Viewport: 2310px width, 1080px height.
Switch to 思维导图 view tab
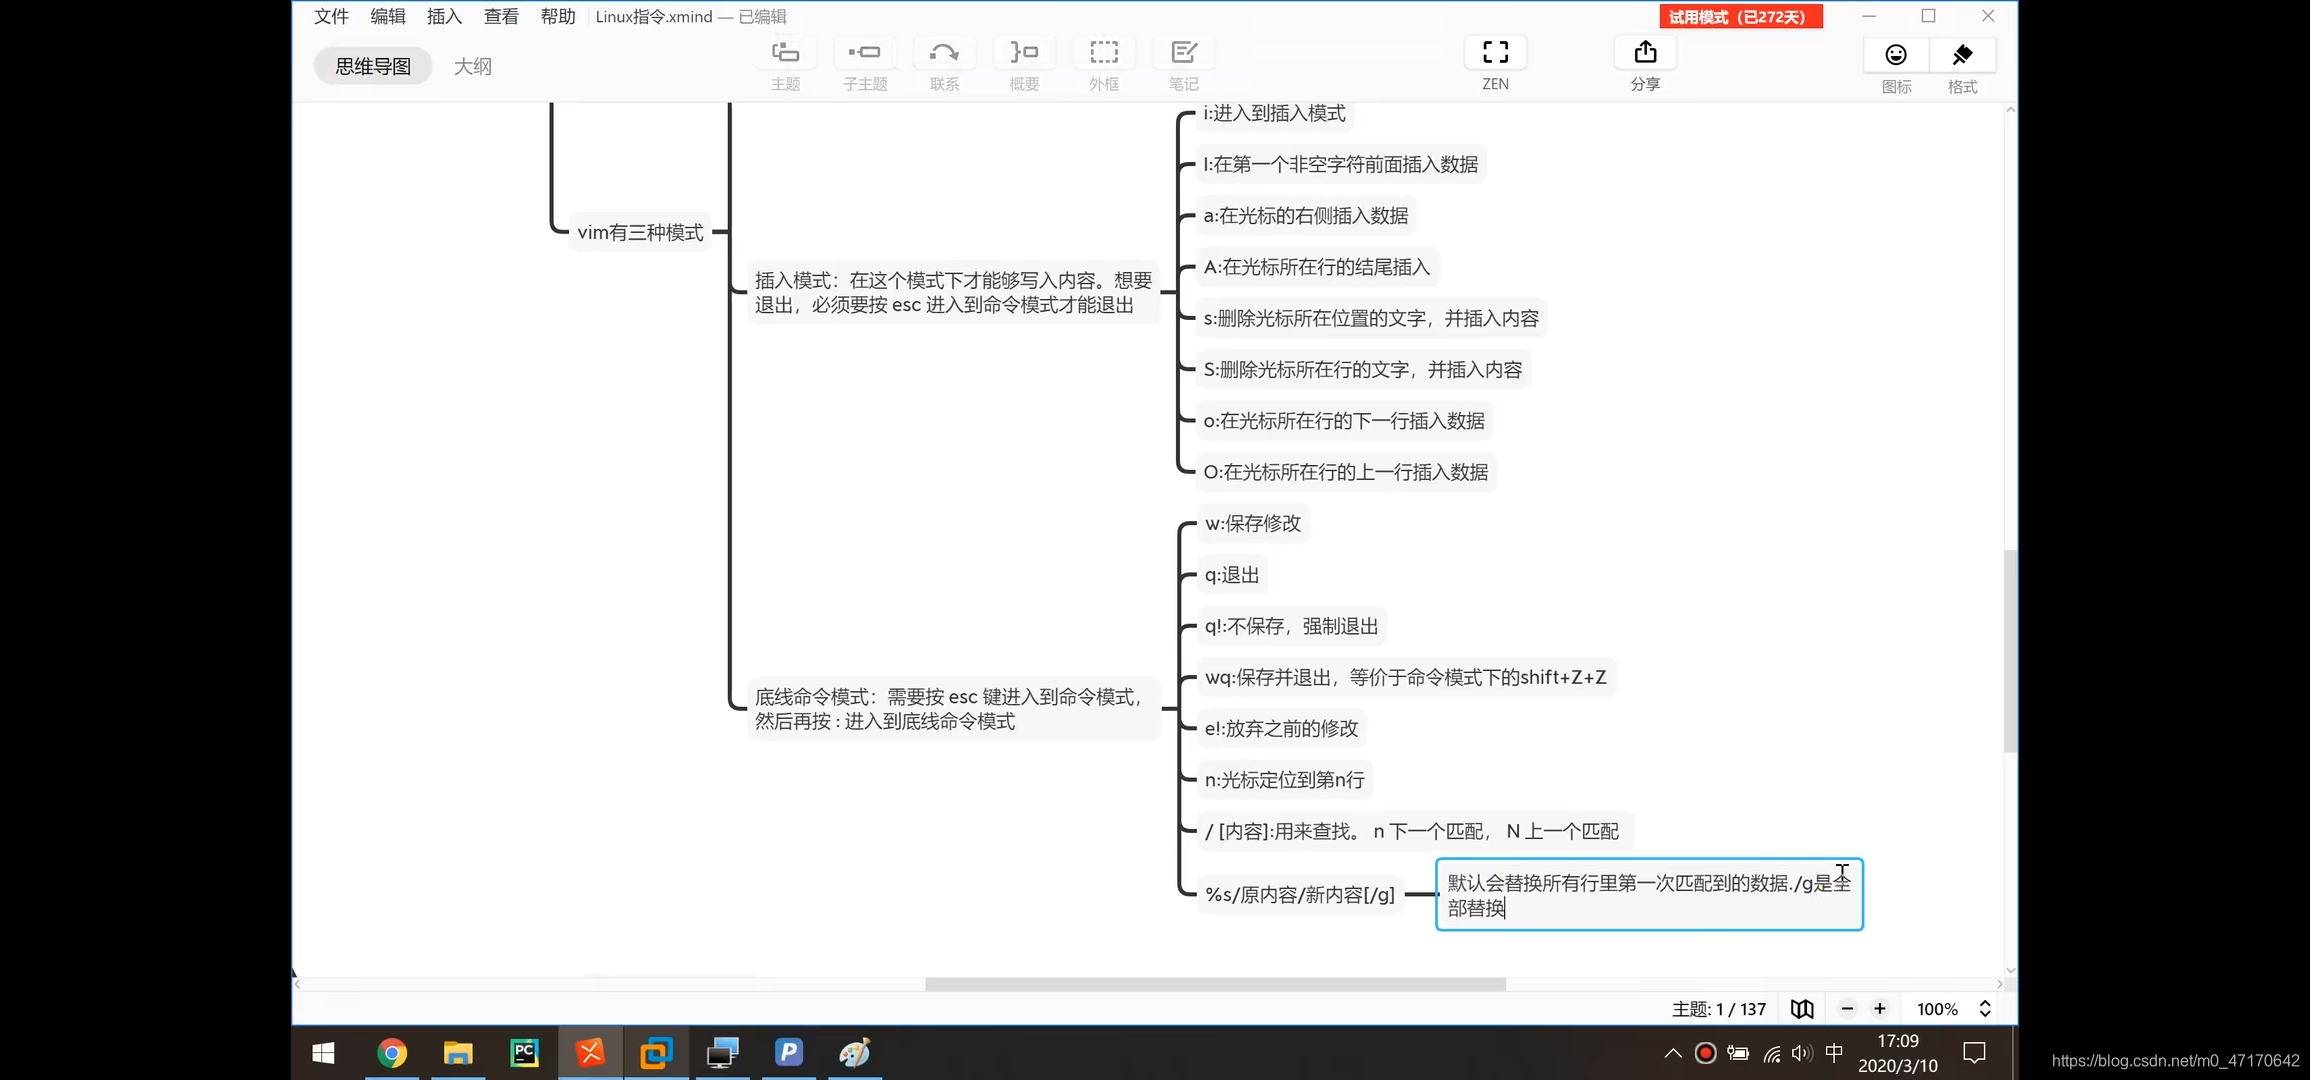tap(373, 66)
